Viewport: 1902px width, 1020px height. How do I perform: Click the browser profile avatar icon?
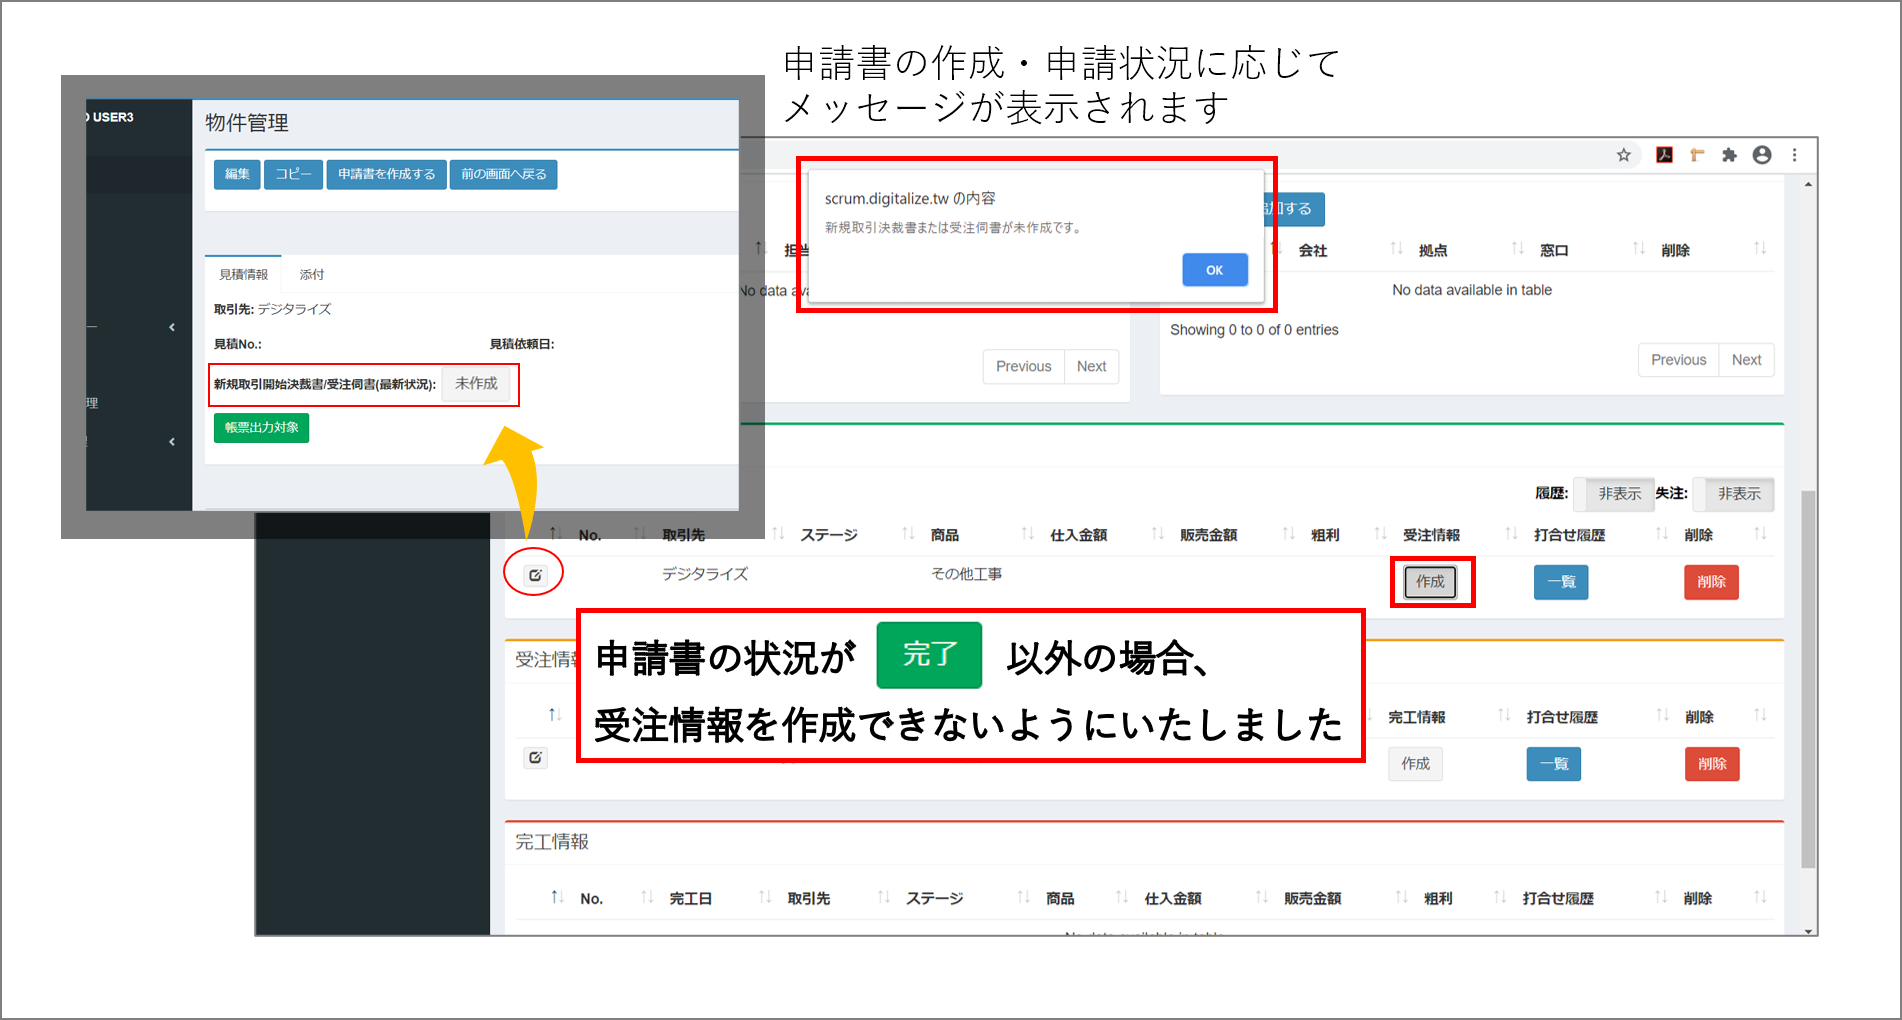(1762, 155)
